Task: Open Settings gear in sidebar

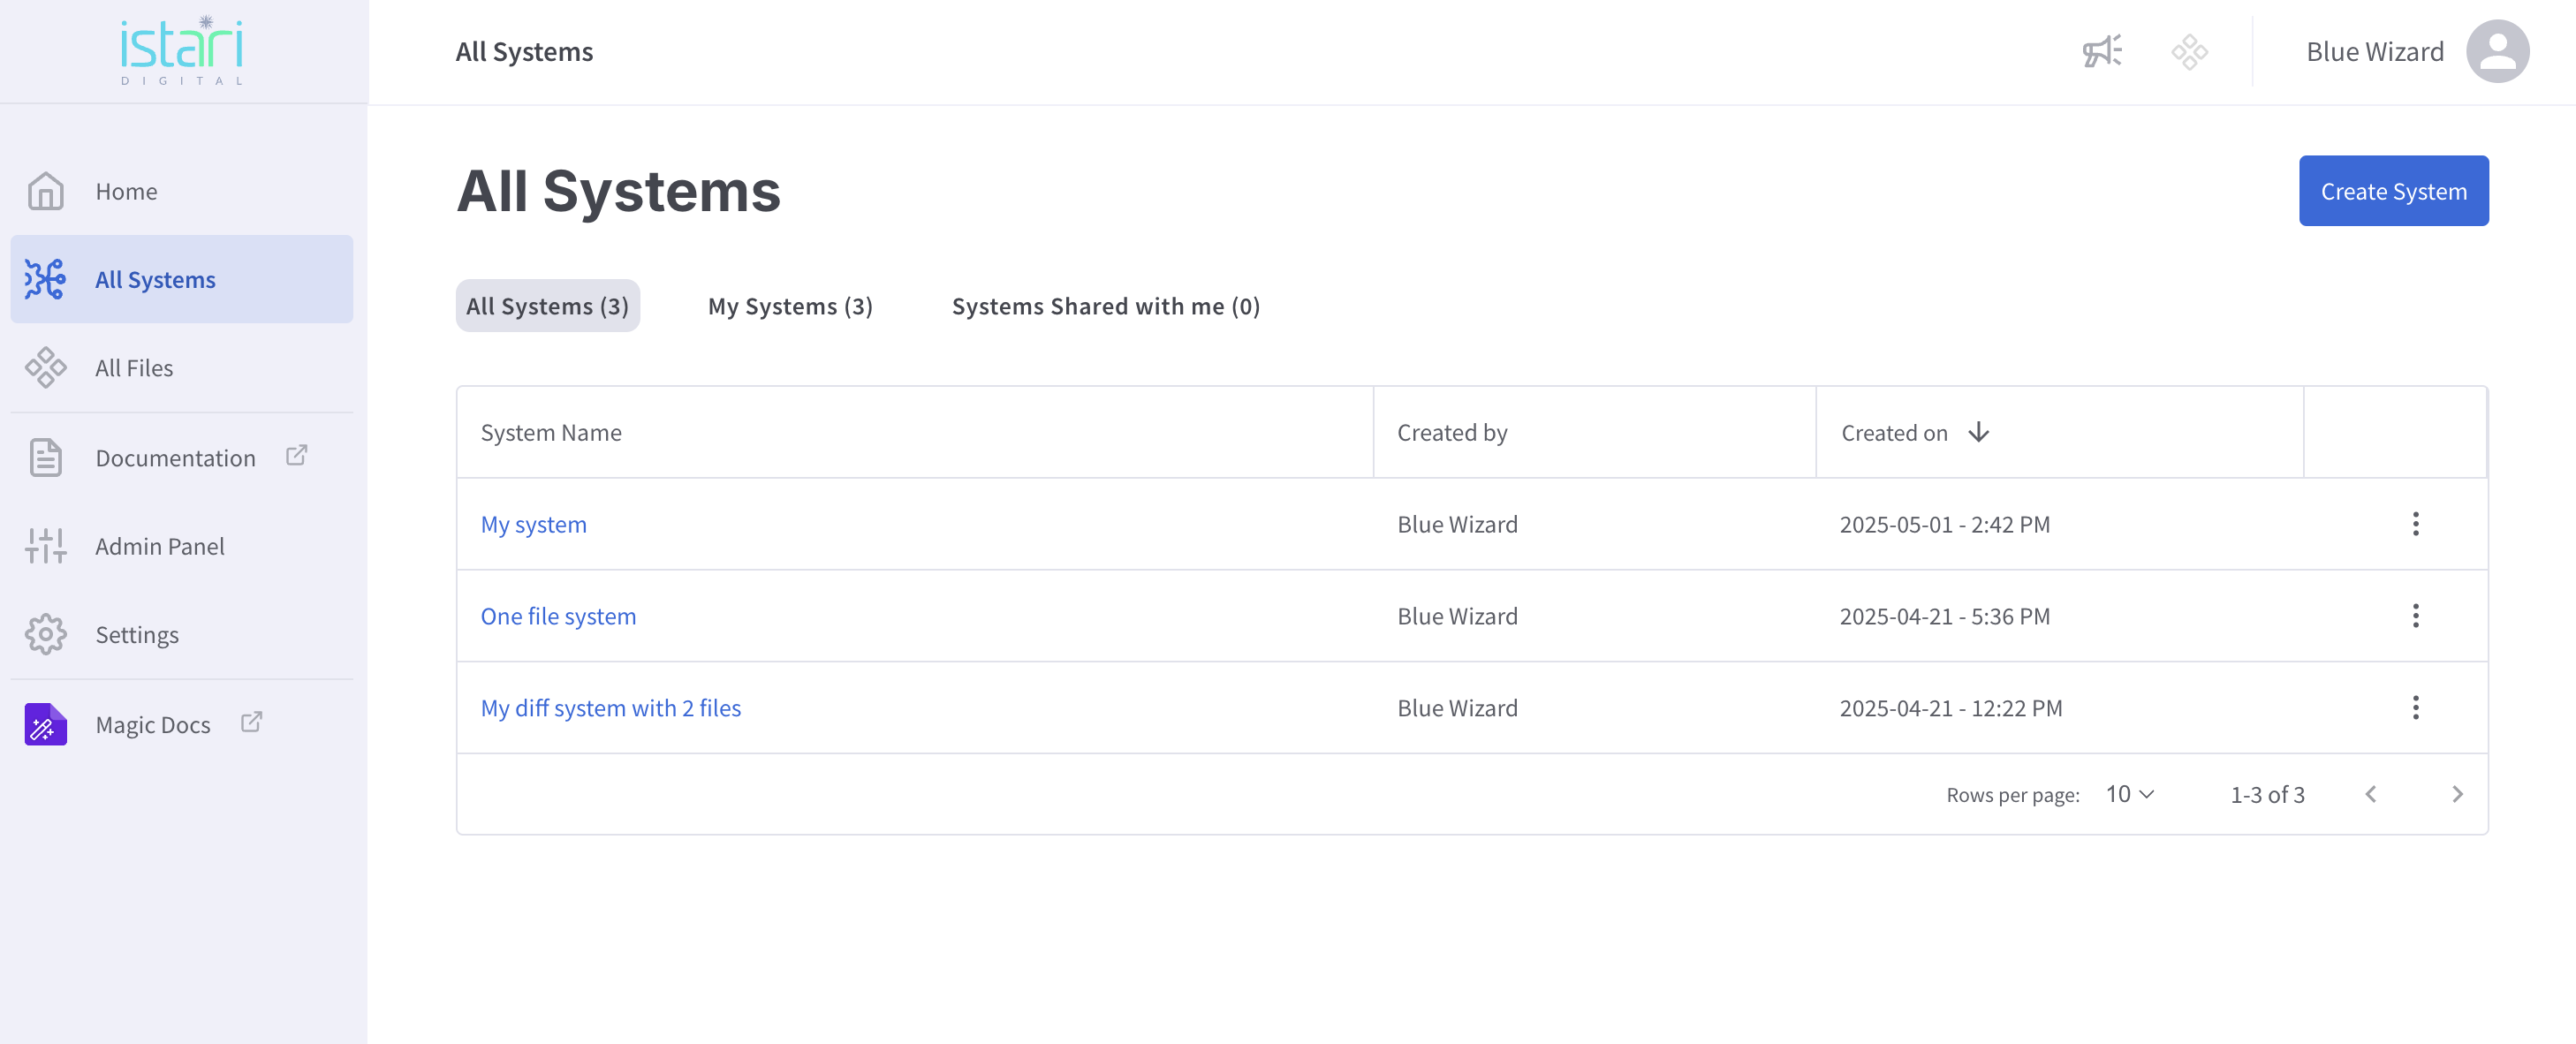Action: click(46, 635)
